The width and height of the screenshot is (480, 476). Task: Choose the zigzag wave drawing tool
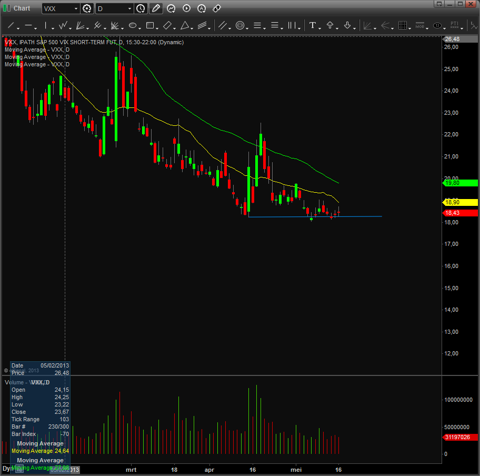click(x=63, y=25)
